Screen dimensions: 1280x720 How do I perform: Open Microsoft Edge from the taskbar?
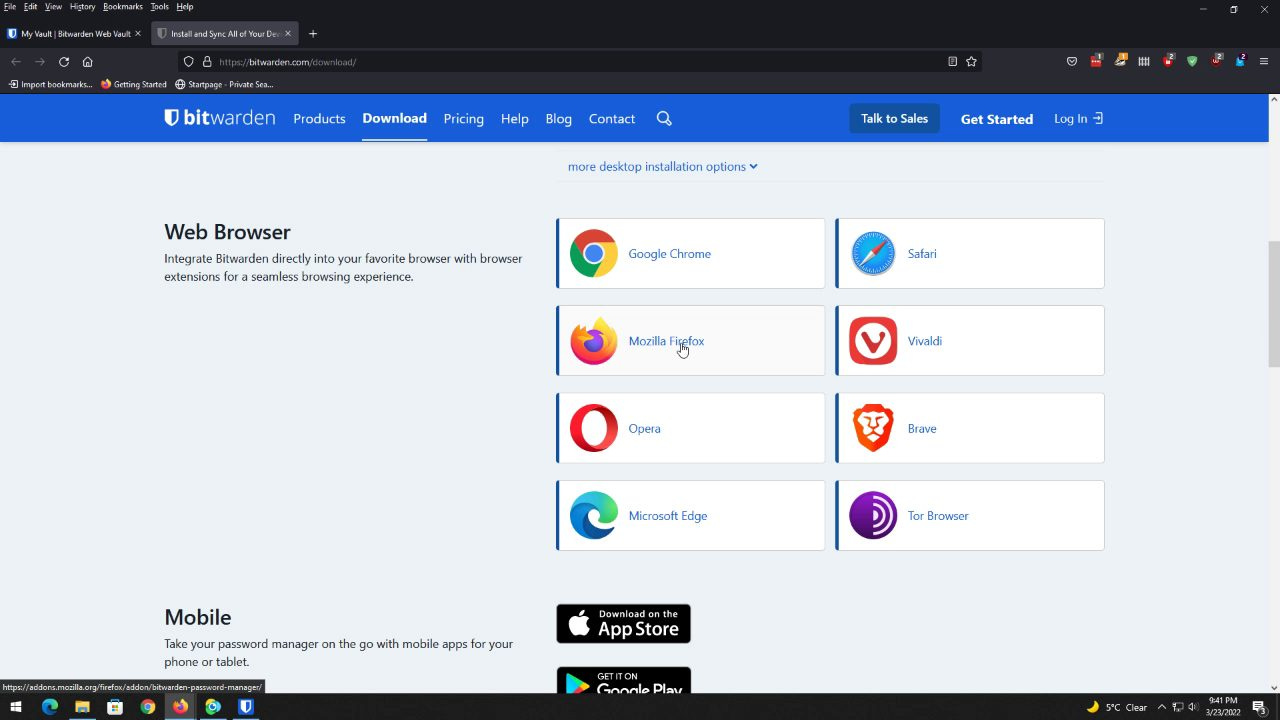(x=50, y=707)
